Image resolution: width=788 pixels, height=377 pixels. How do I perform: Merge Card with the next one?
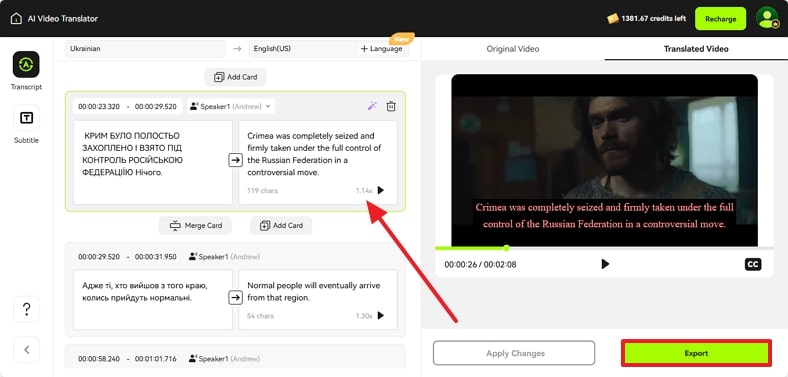point(195,225)
